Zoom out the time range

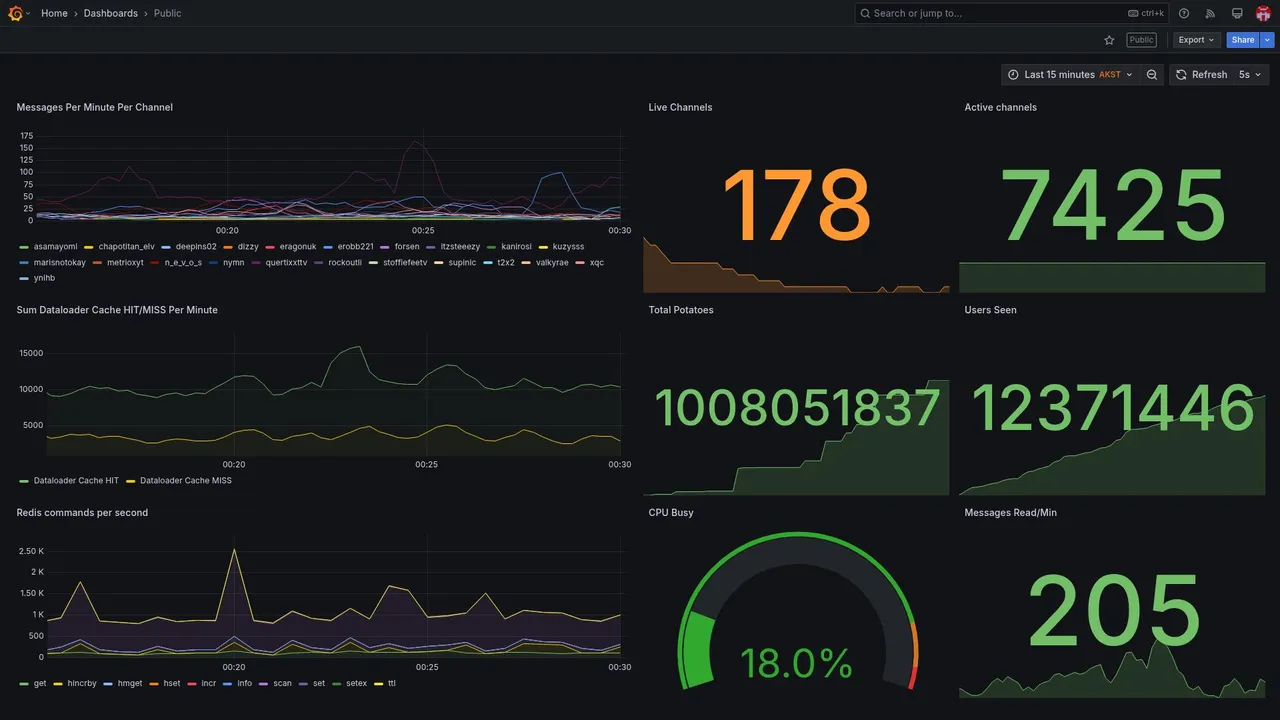click(x=1152, y=75)
